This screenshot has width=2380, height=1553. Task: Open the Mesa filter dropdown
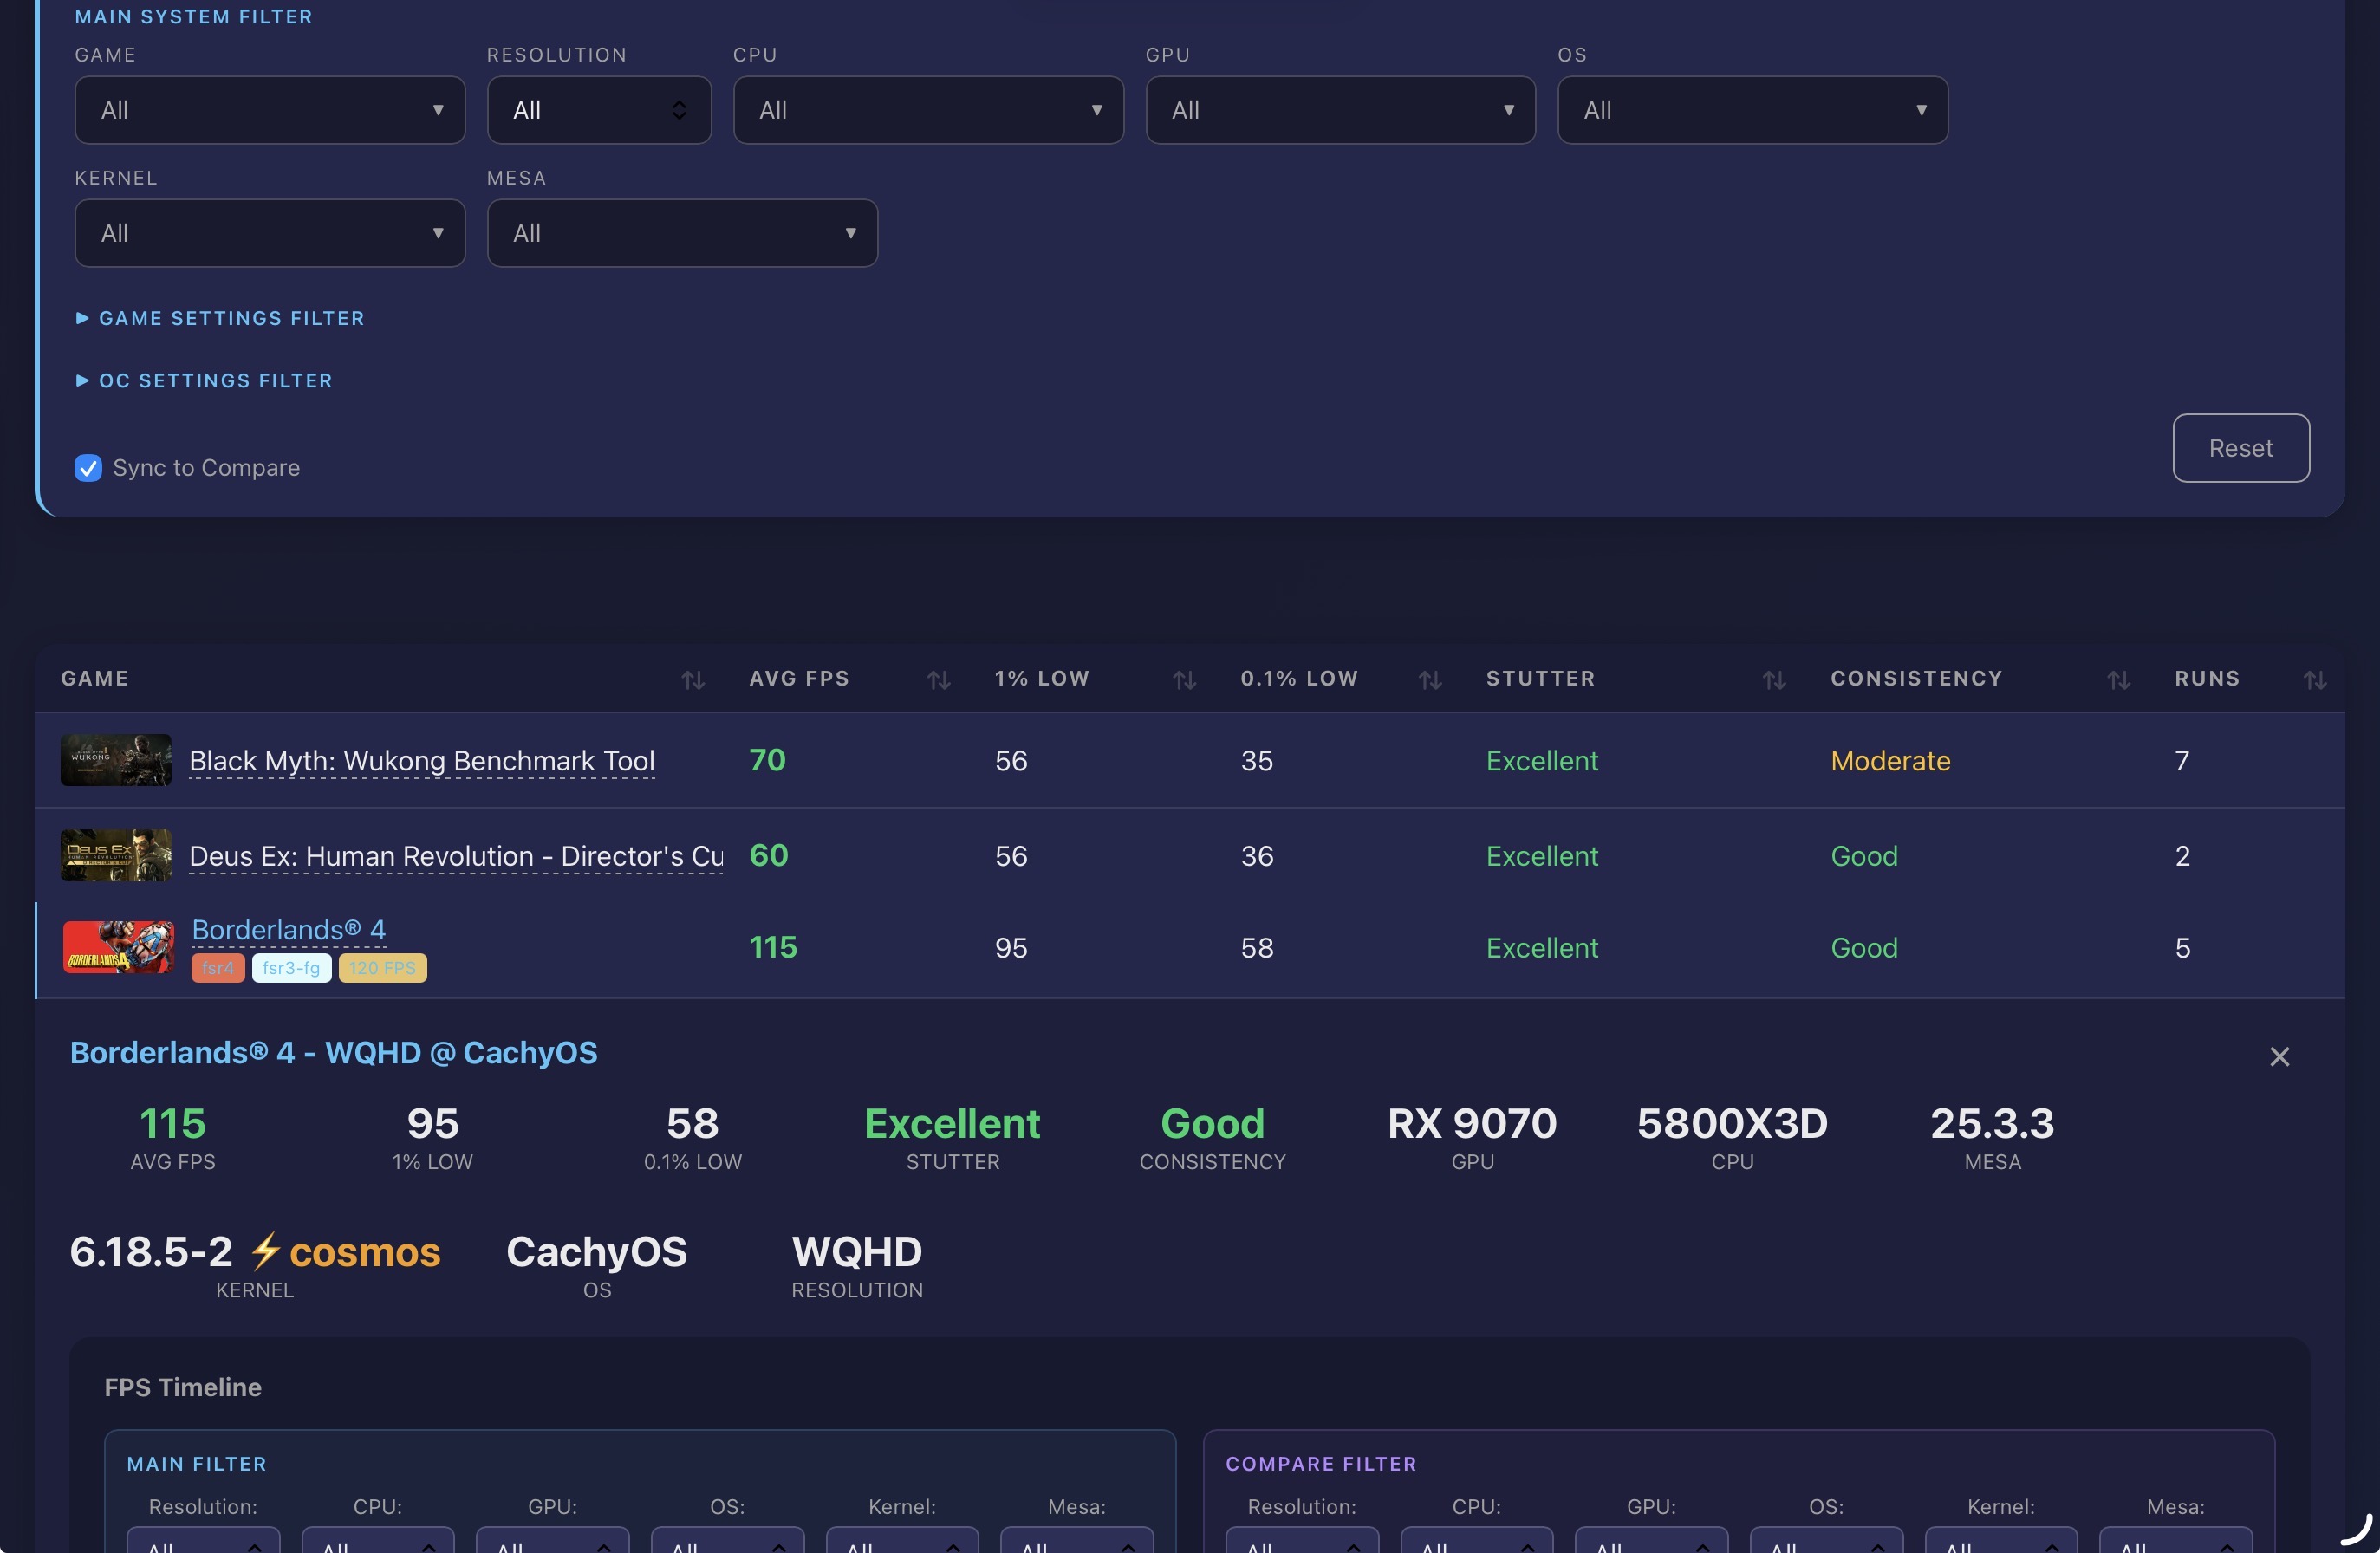[681, 233]
